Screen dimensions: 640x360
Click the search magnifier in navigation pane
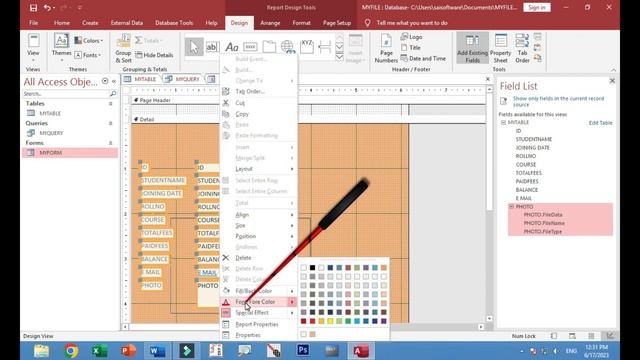coord(113,93)
